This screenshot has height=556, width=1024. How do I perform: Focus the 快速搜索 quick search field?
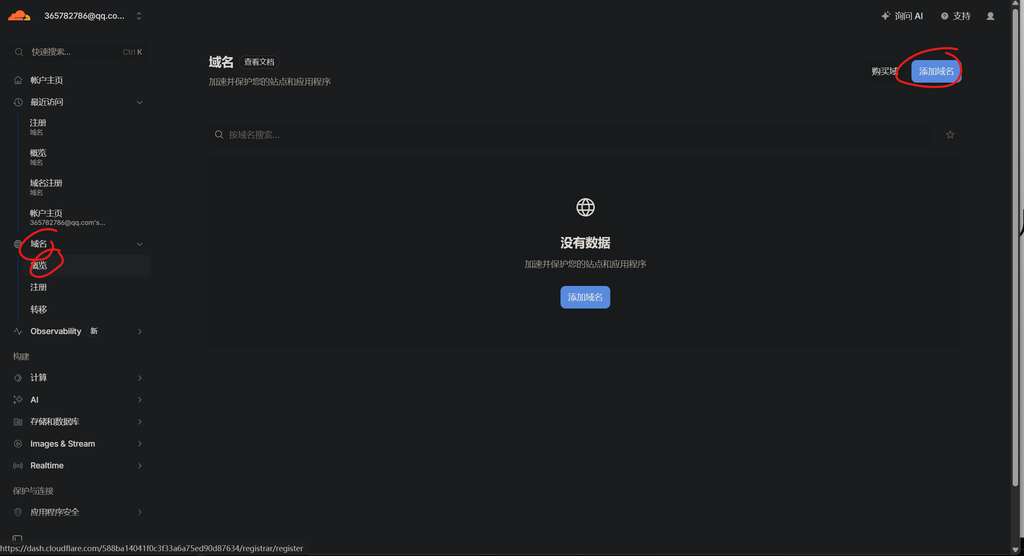(78, 52)
